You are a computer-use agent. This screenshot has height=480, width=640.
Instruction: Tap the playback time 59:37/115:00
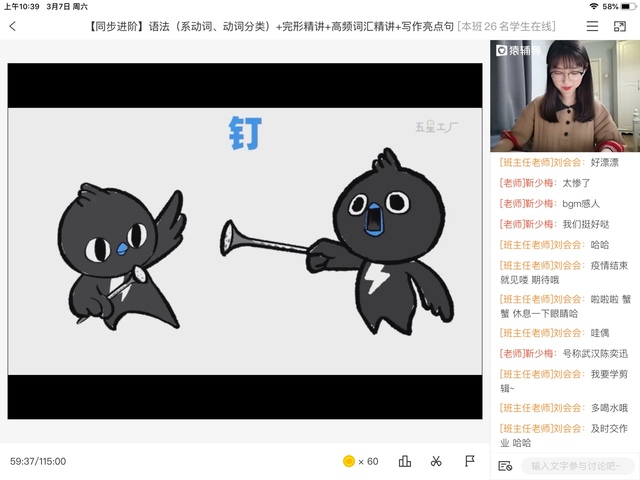click(x=38, y=461)
